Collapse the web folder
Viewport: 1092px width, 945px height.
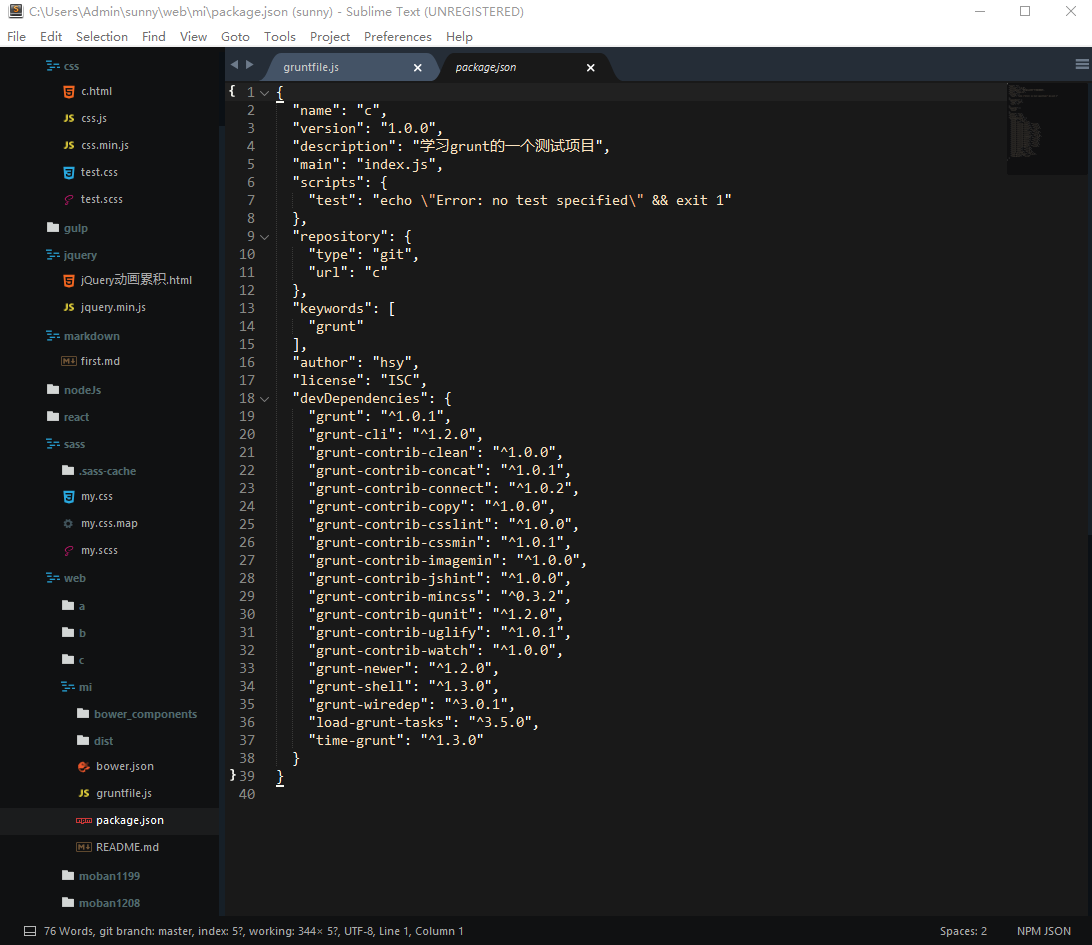click(x=53, y=578)
